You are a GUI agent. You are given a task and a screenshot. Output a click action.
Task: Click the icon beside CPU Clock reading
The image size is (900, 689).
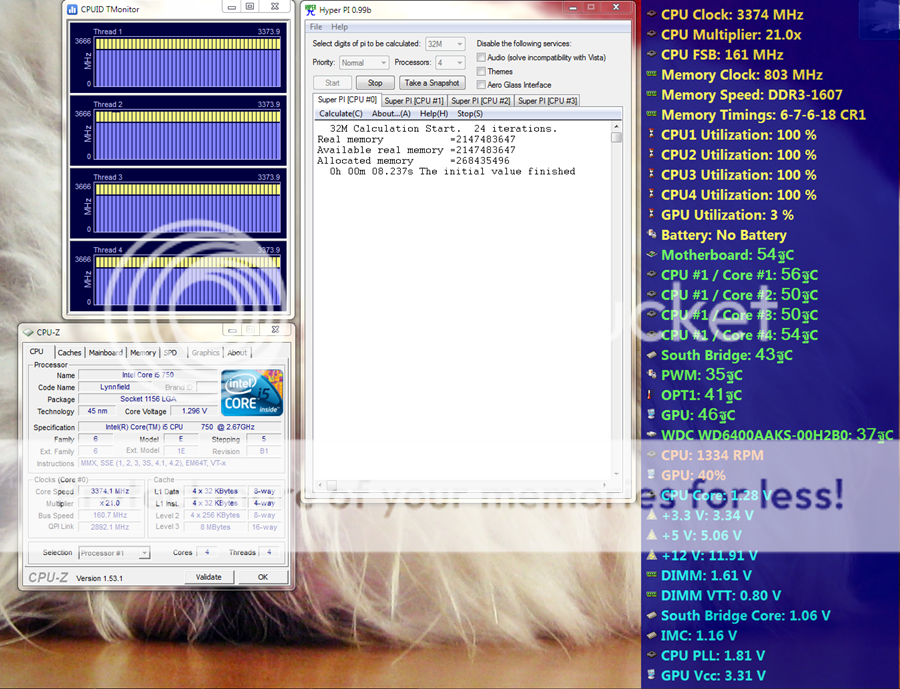click(x=651, y=15)
